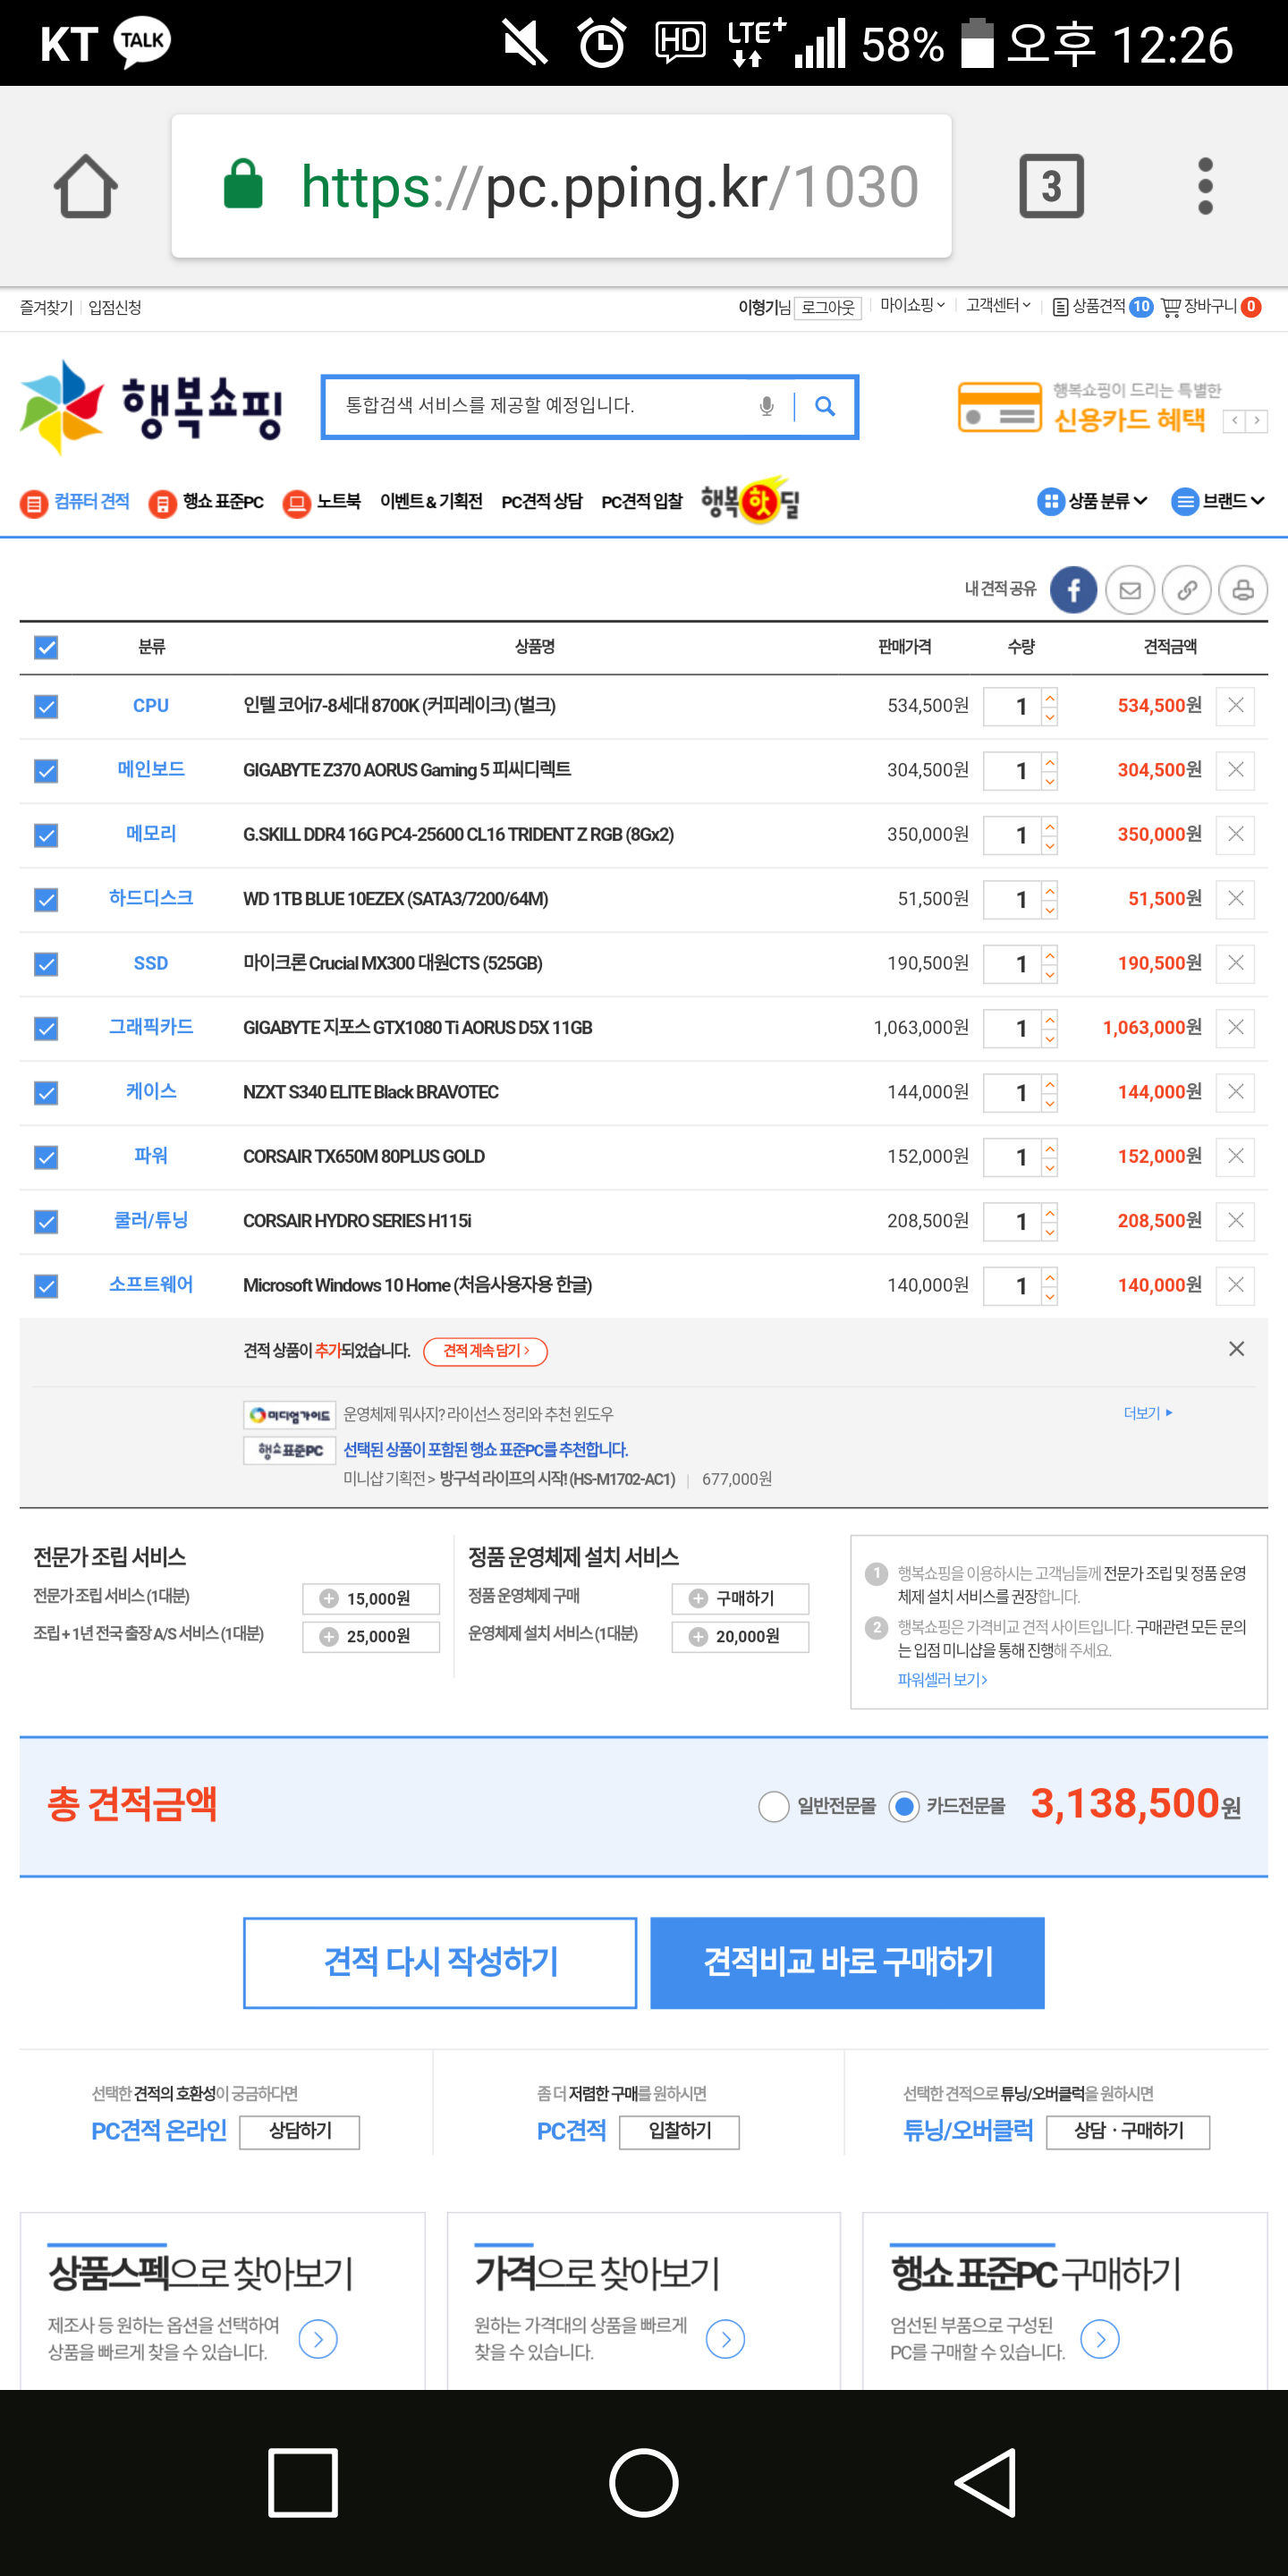The width and height of the screenshot is (1288, 2576).
Task: Copy the quote link icon
Action: click(x=1187, y=590)
